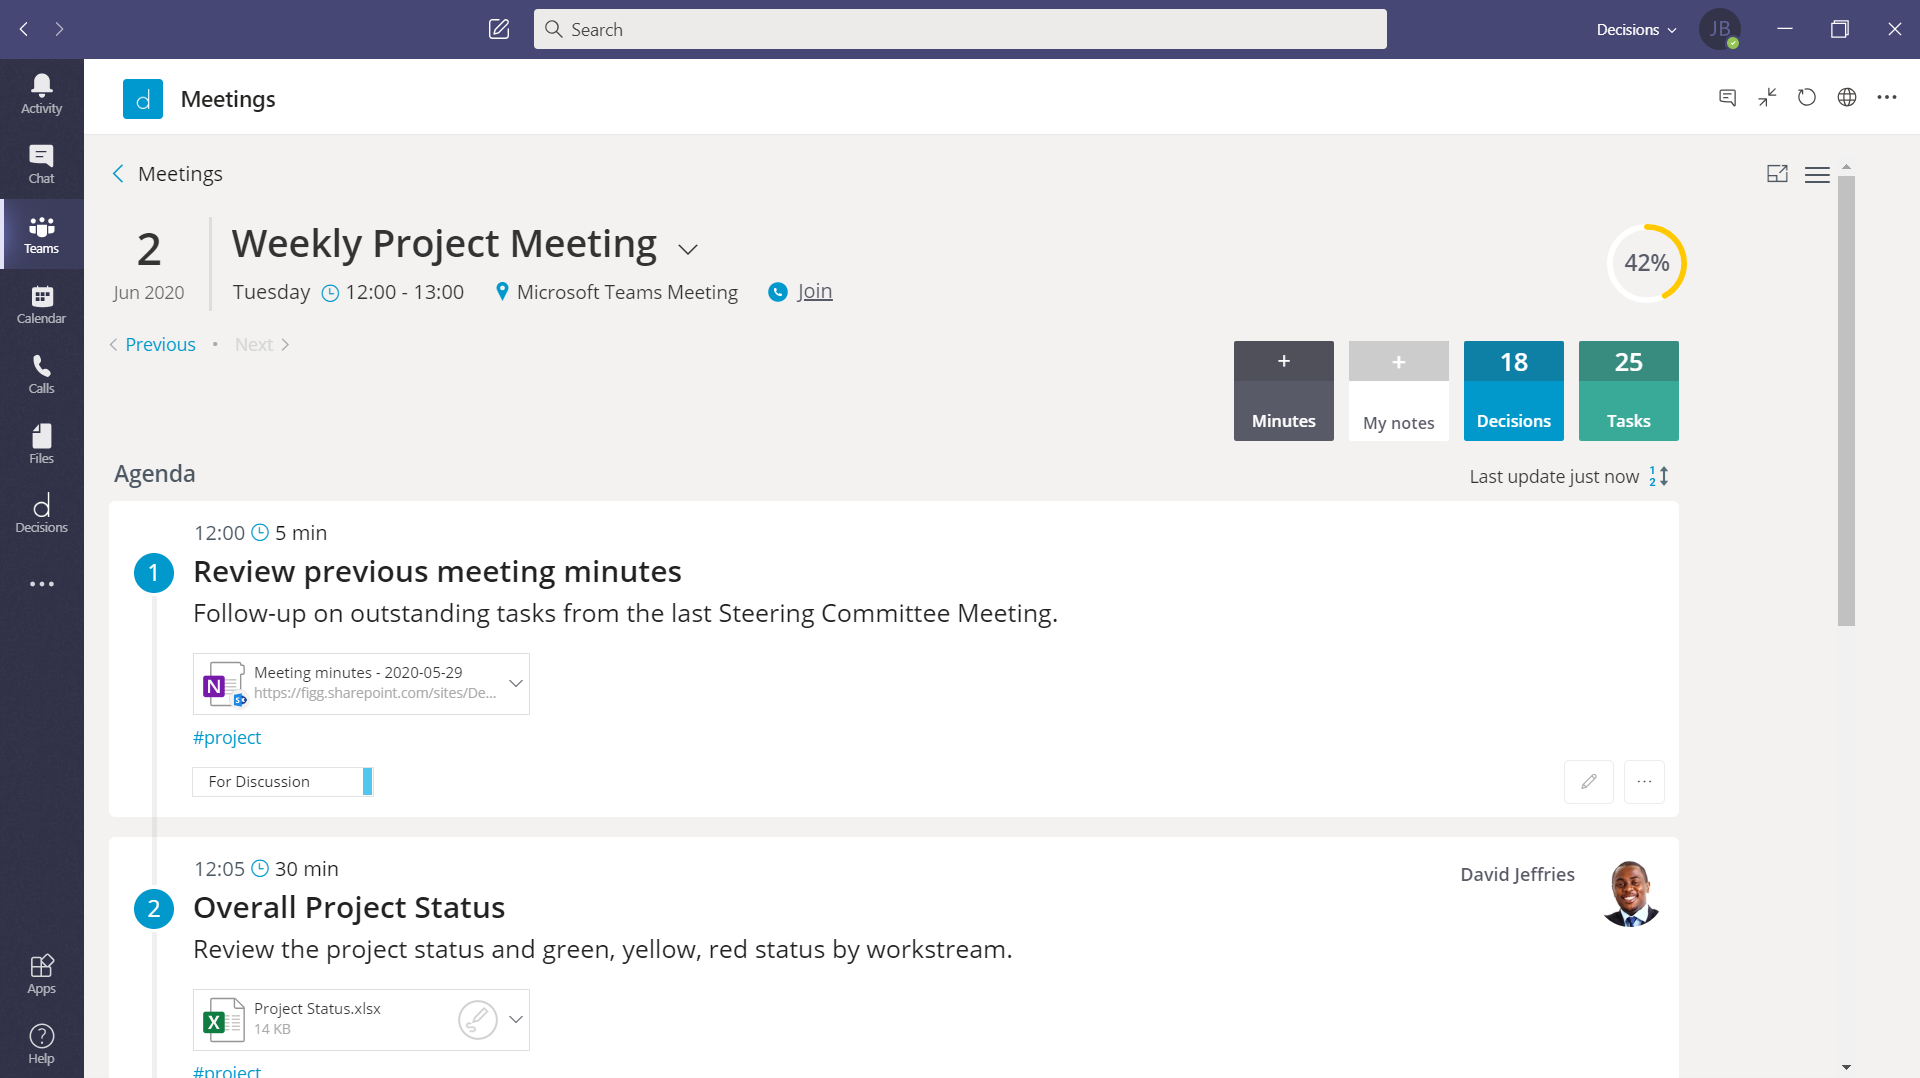Refresh the meeting view
The height and width of the screenshot is (1078, 1920).
(x=1807, y=97)
